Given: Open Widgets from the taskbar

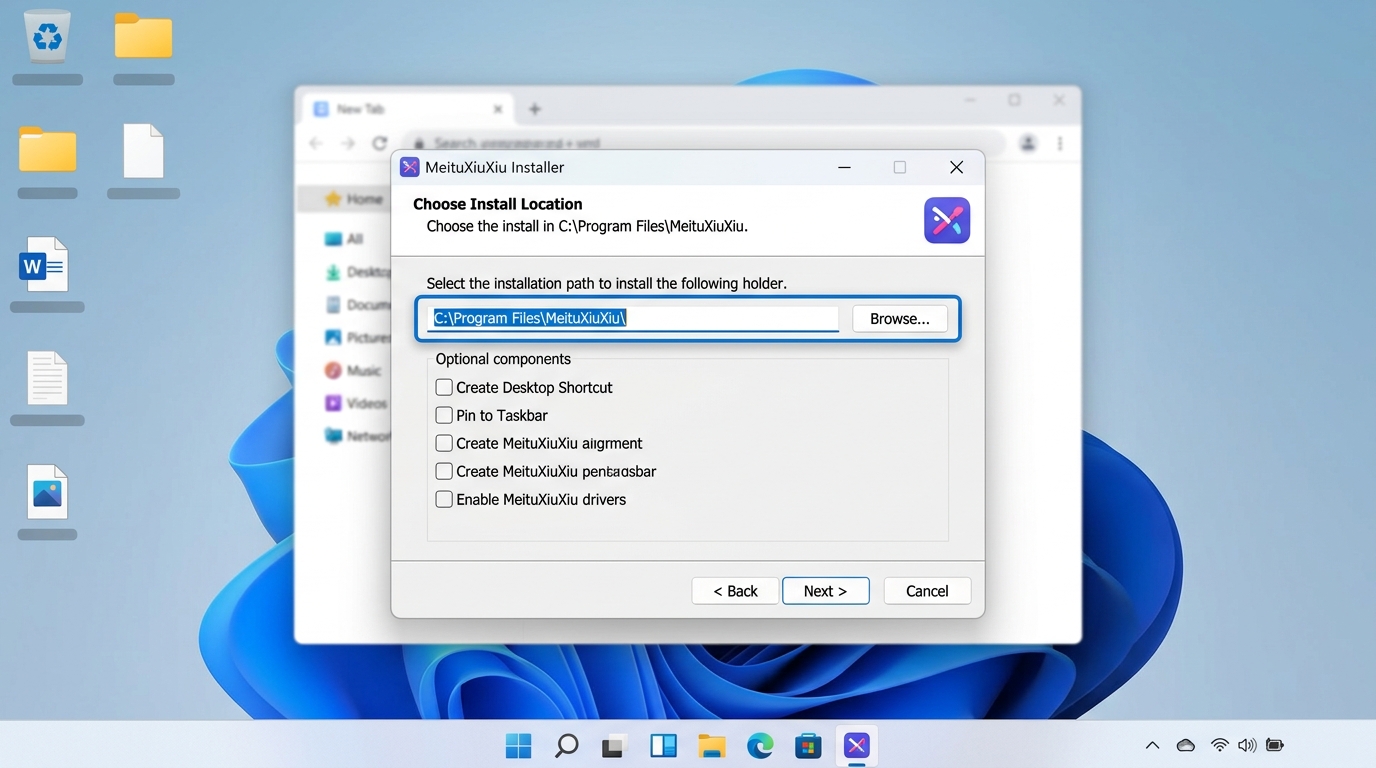Looking at the screenshot, I should (663, 746).
